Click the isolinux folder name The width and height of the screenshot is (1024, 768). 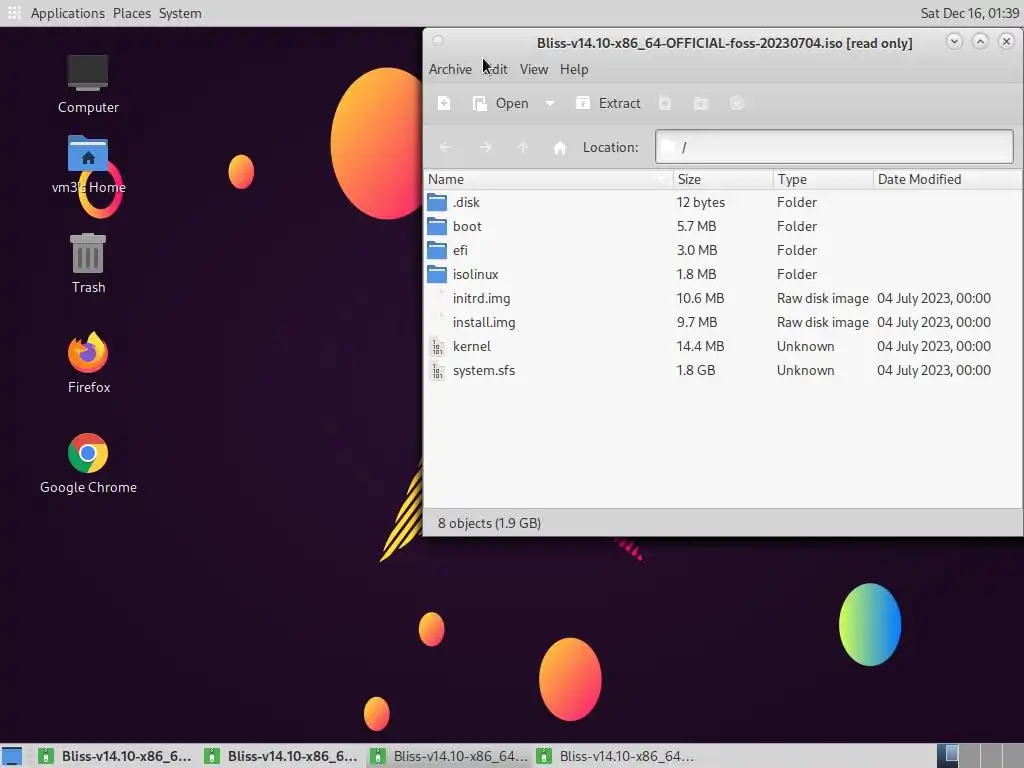475,274
